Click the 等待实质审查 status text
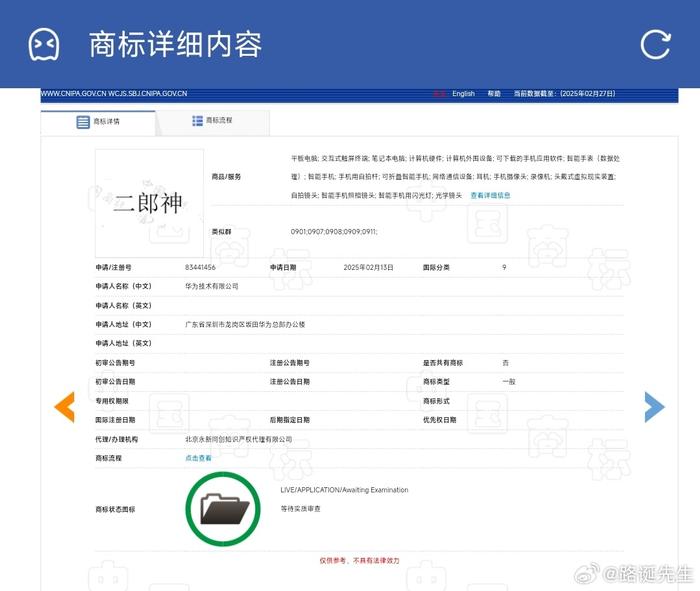The width and height of the screenshot is (700, 591). [x=300, y=508]
